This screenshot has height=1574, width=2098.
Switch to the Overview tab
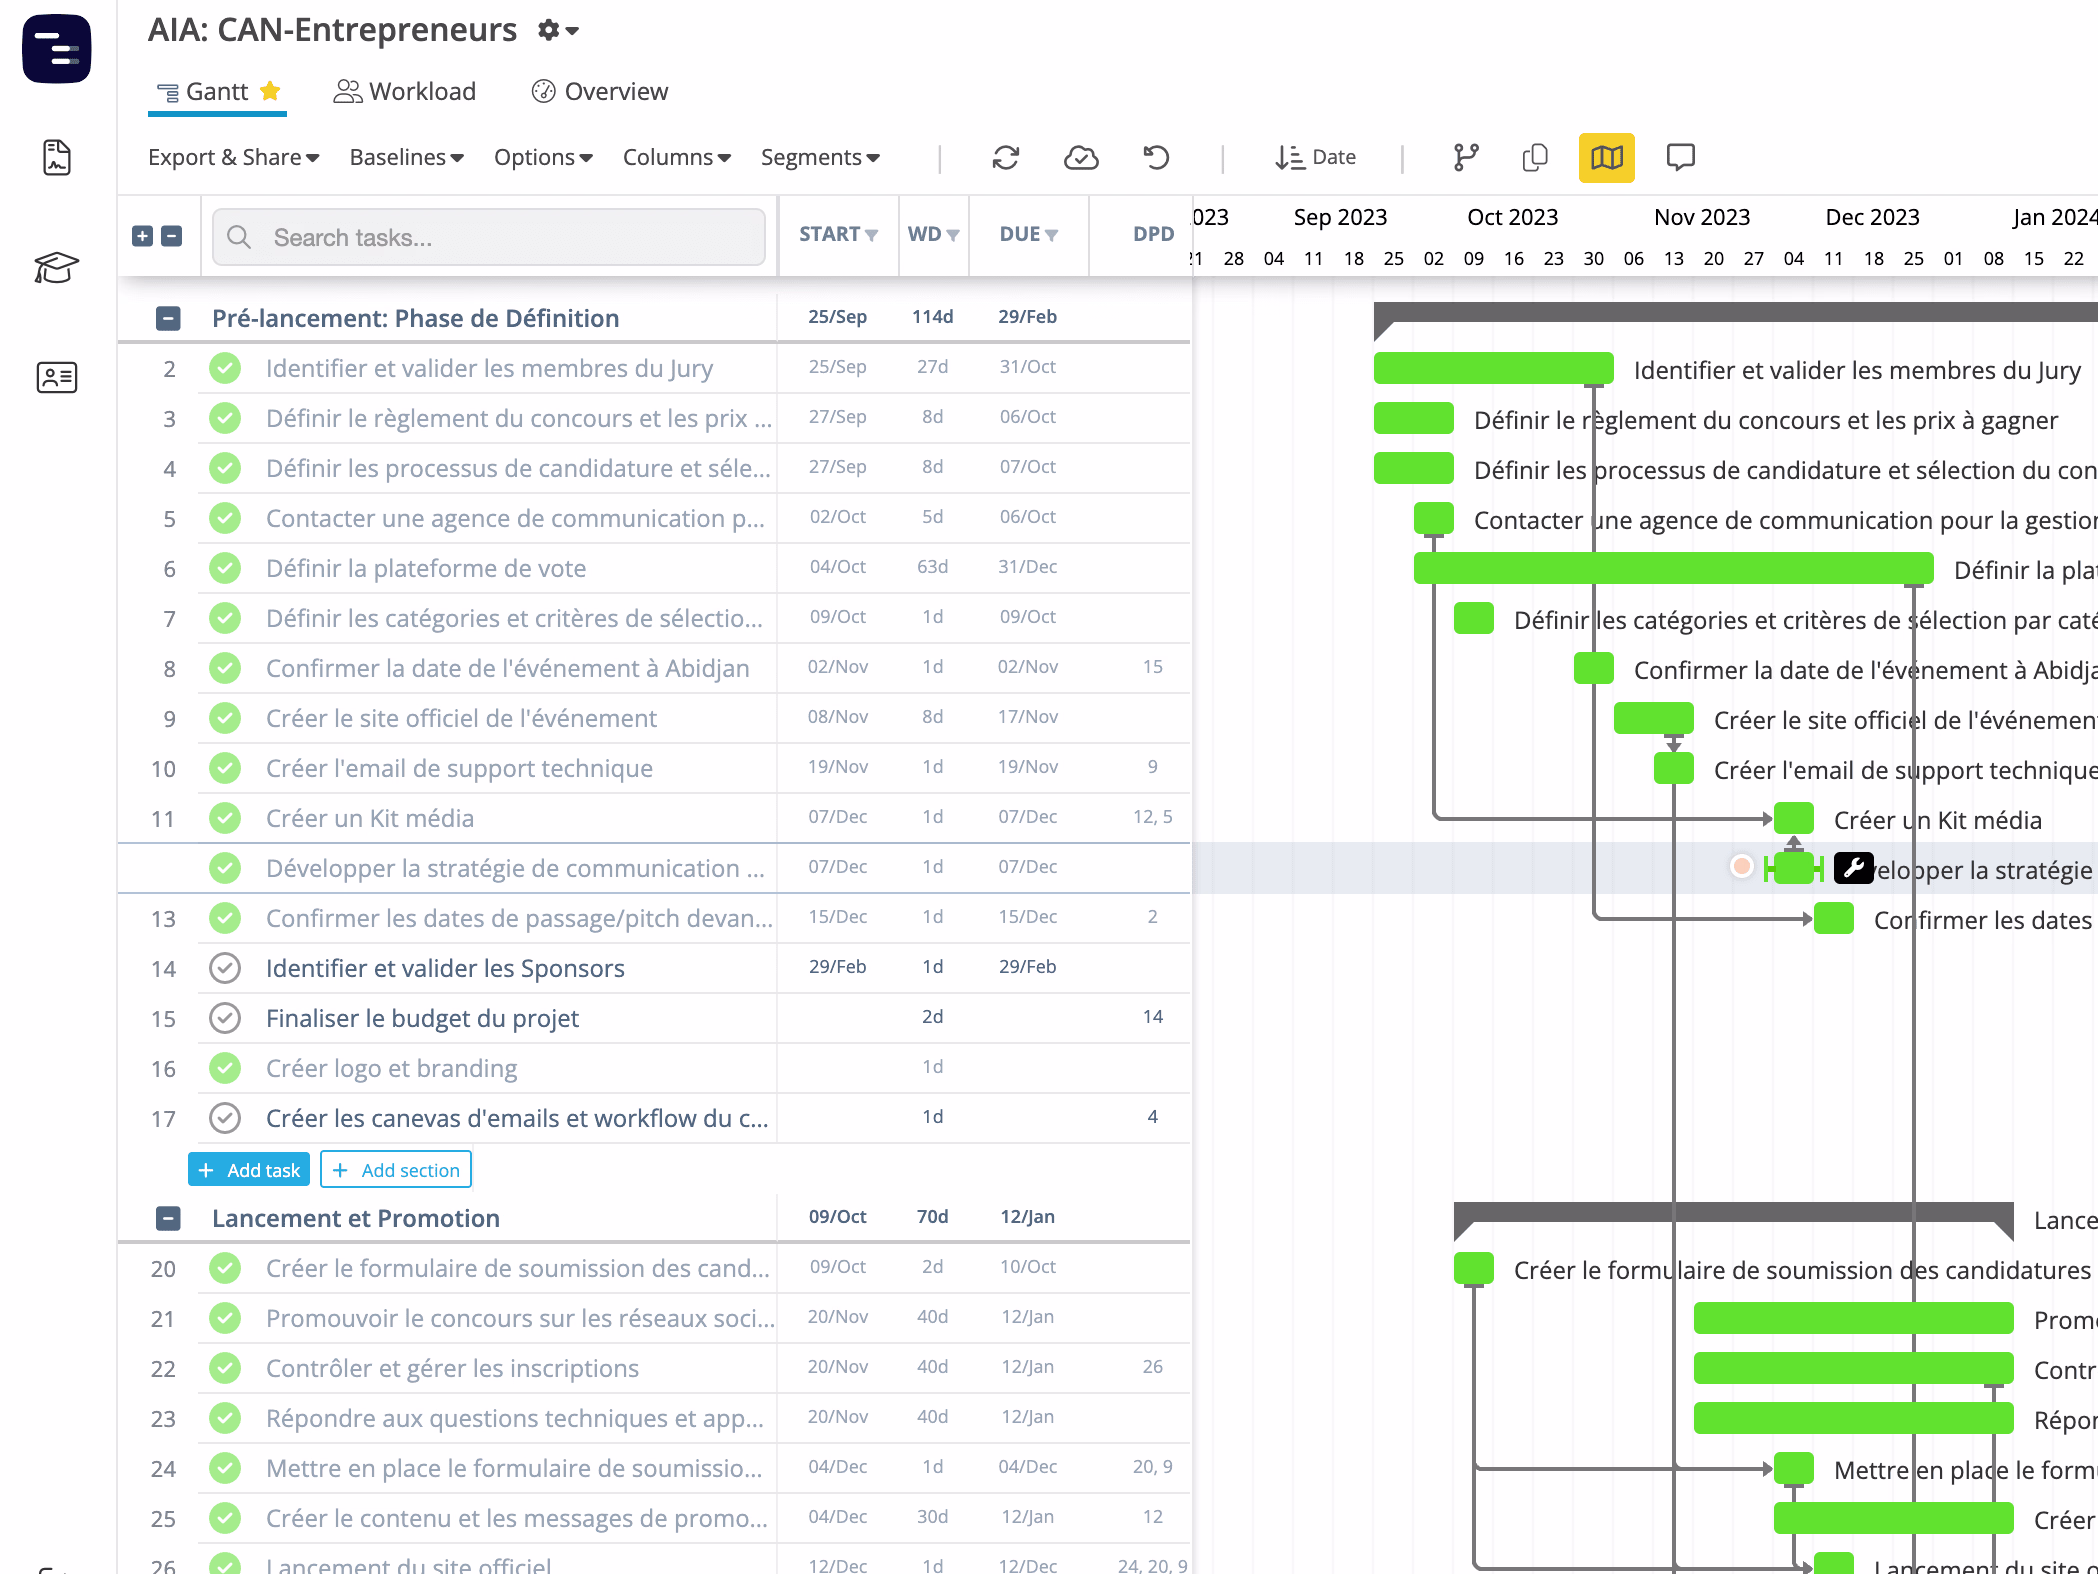pos(600,92)
